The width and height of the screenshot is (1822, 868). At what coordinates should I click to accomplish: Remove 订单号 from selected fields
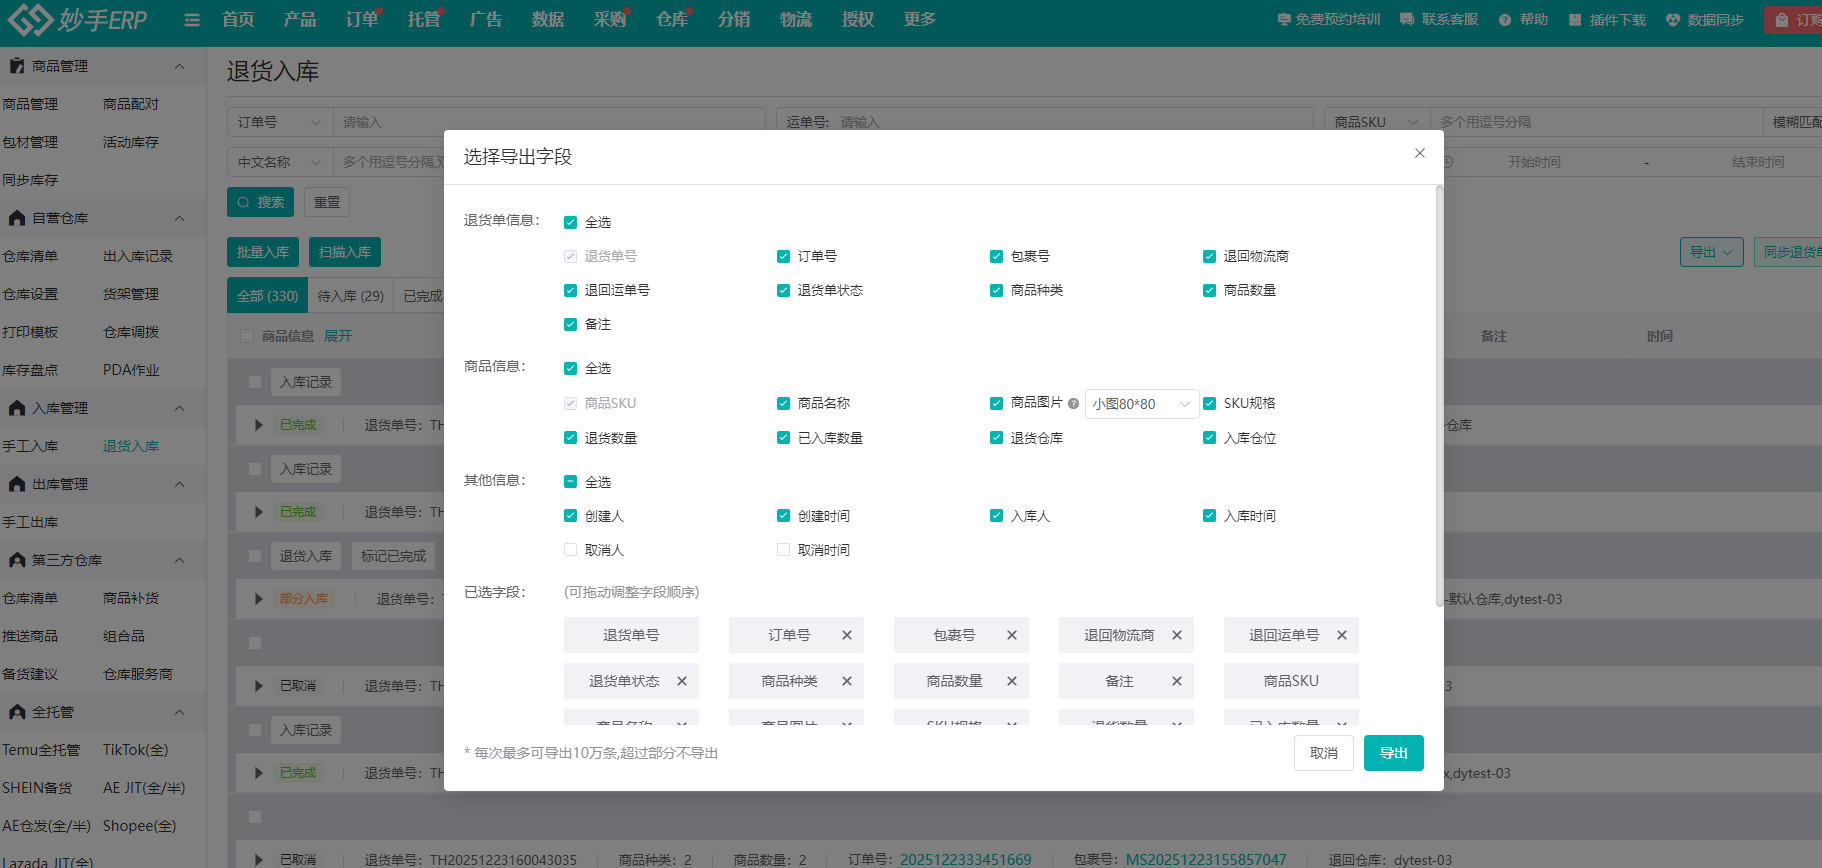point(847,635)
